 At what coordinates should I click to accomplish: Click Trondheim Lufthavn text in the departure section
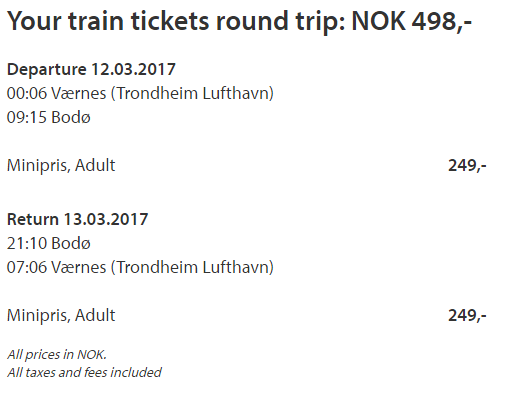point(195,93)
